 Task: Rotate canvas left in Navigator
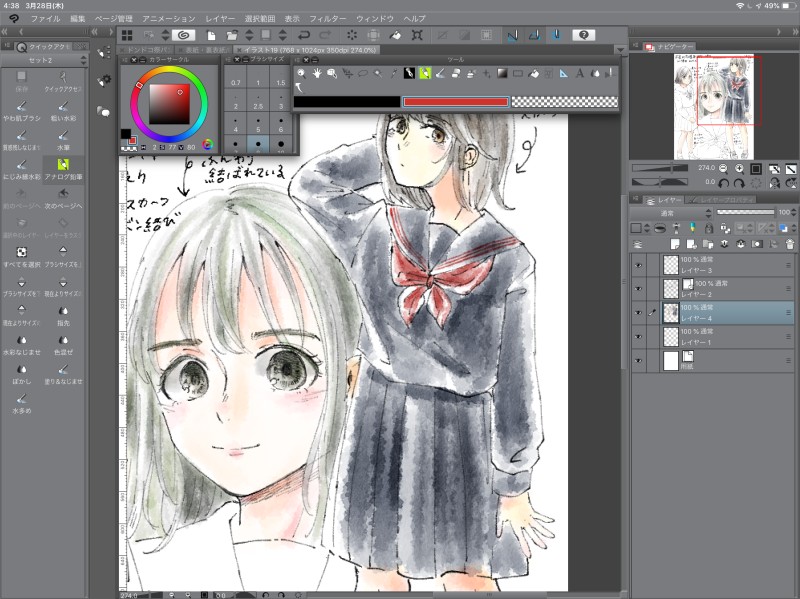pos(723,183)
